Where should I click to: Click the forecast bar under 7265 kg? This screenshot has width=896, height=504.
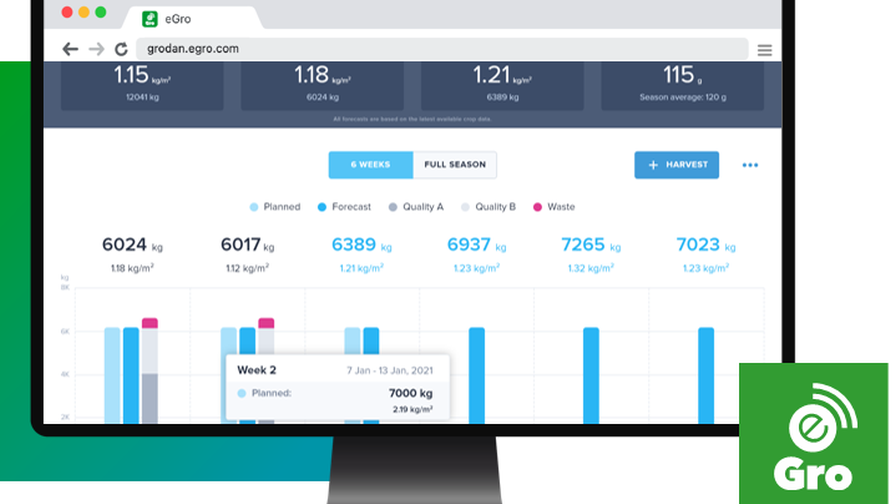[x=591, y=375]
